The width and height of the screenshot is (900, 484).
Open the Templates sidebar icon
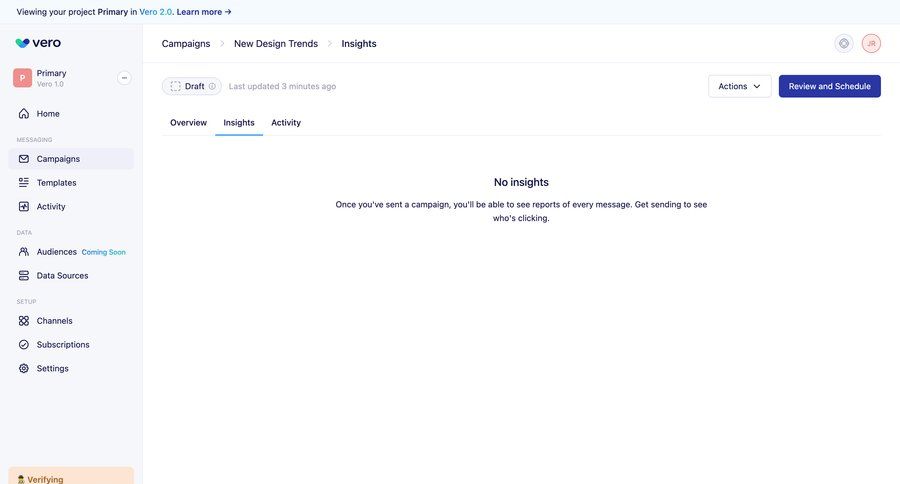pos(24,183)
